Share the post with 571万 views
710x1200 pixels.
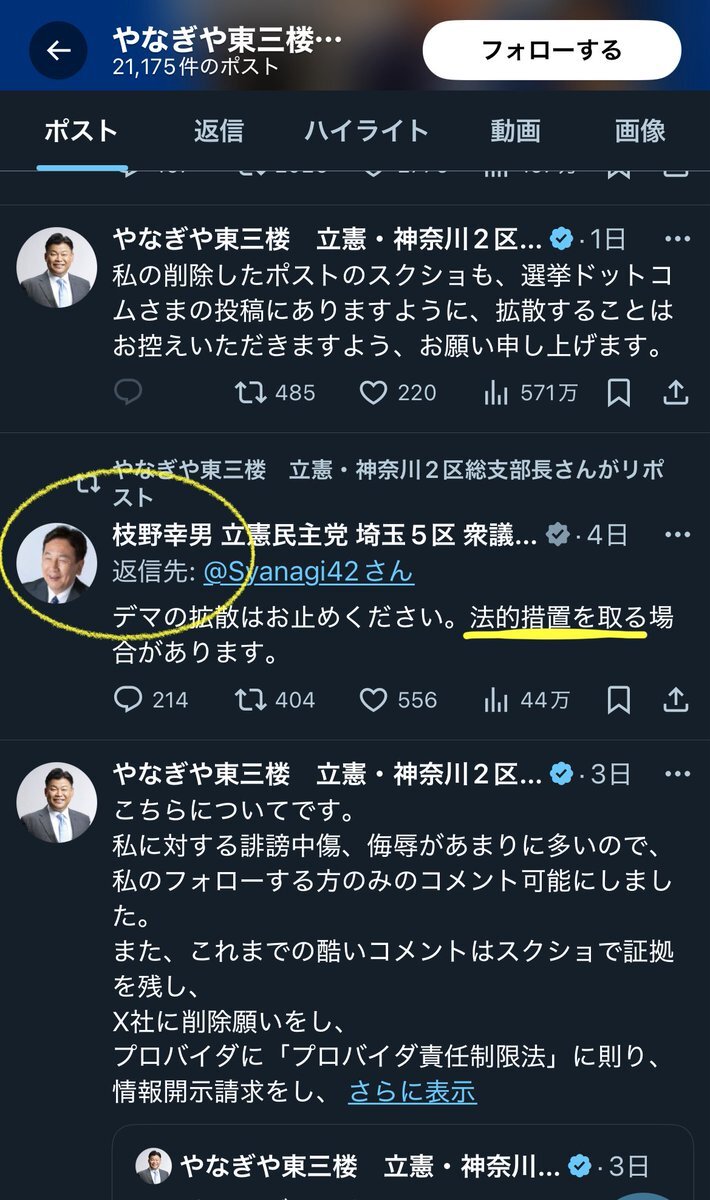point(676,393)
